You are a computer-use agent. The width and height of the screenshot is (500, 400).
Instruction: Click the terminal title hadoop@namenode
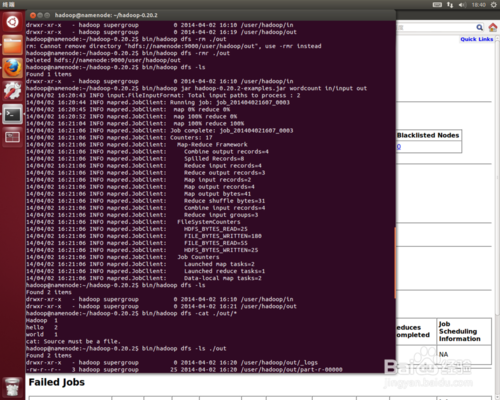[106, 15]
